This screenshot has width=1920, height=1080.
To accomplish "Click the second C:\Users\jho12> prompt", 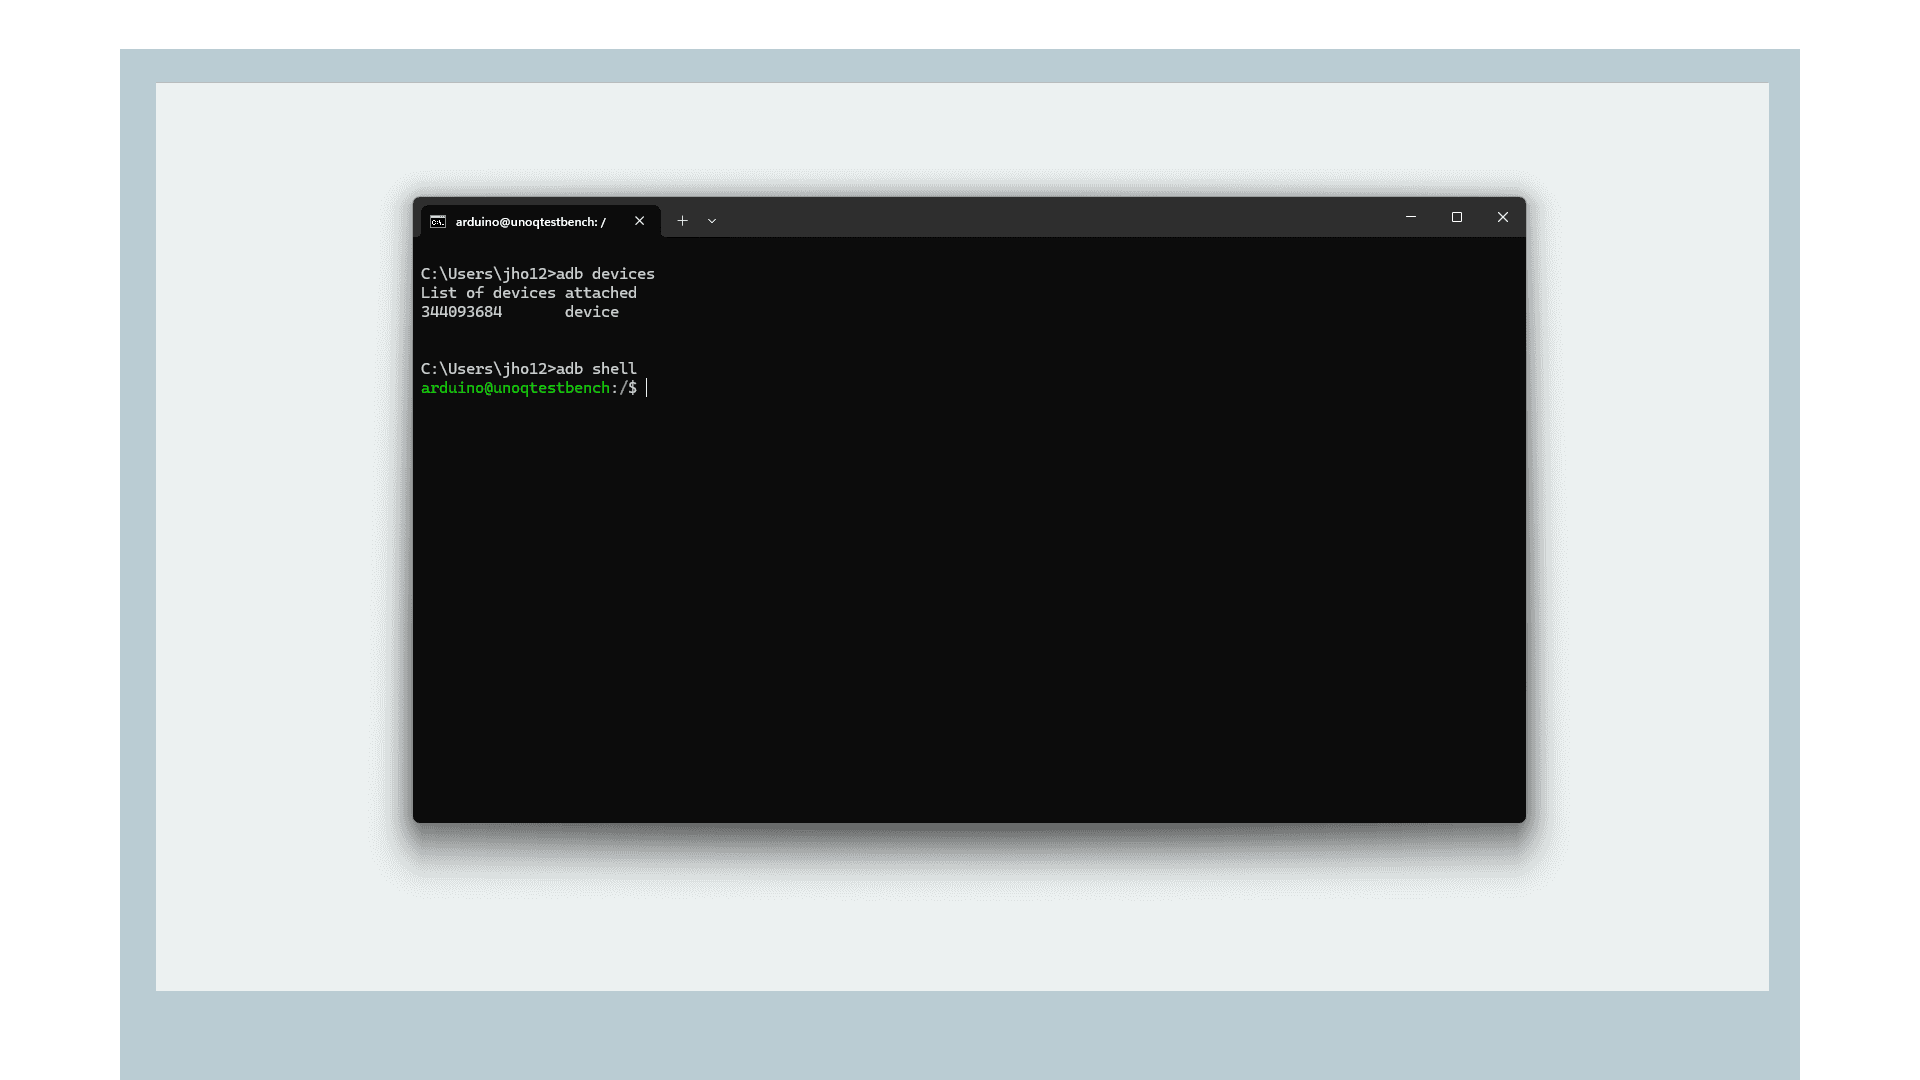I will 487,369.
